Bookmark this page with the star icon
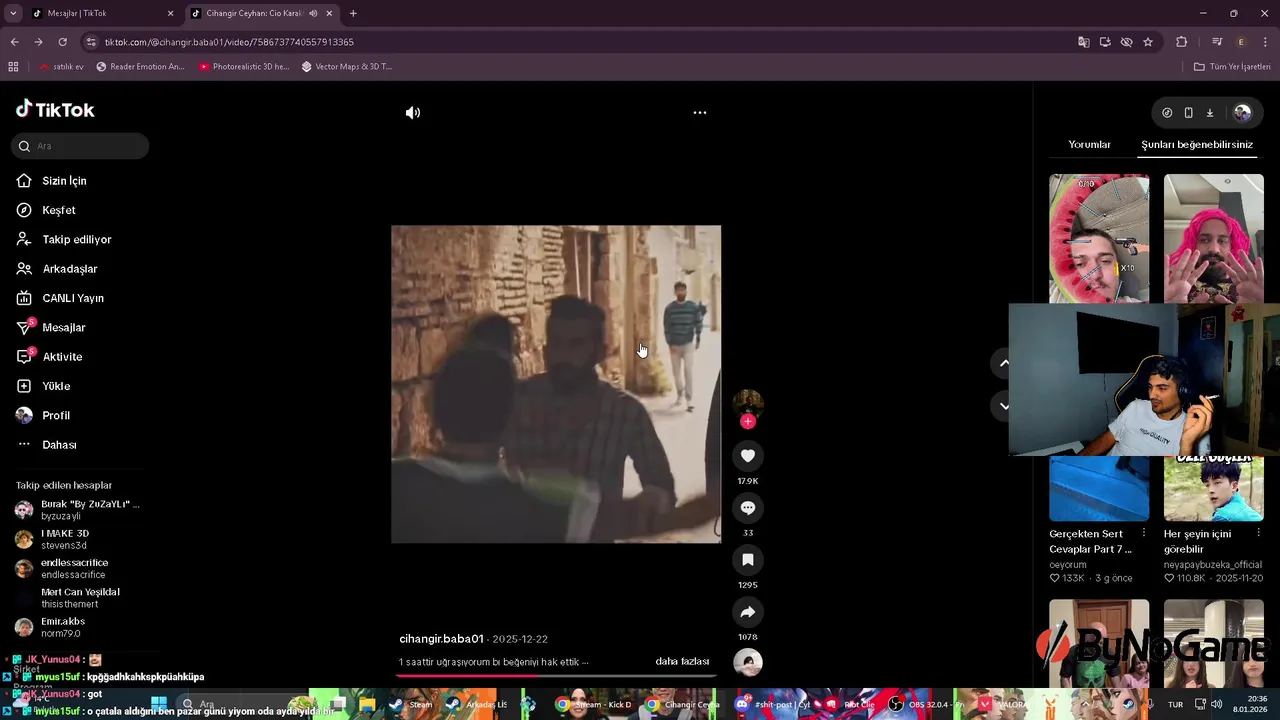Viewport: 1280px width, 720px height. [1148, 42]
